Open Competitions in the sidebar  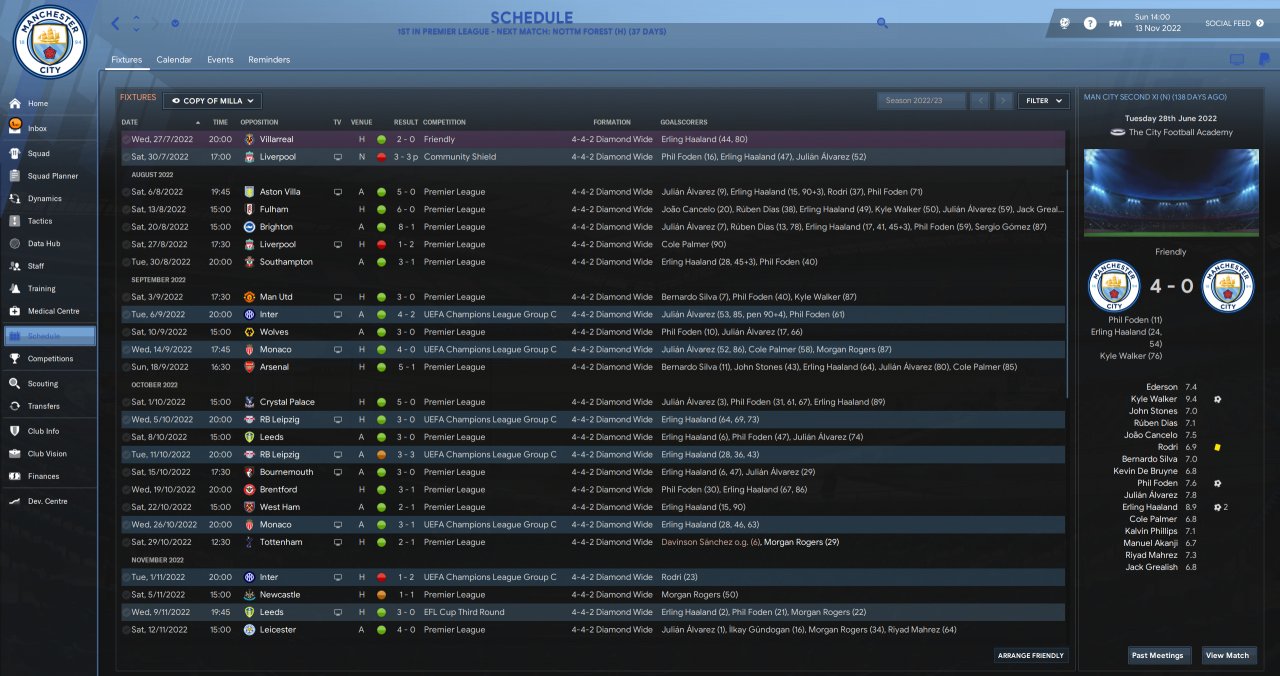(49, 359)
